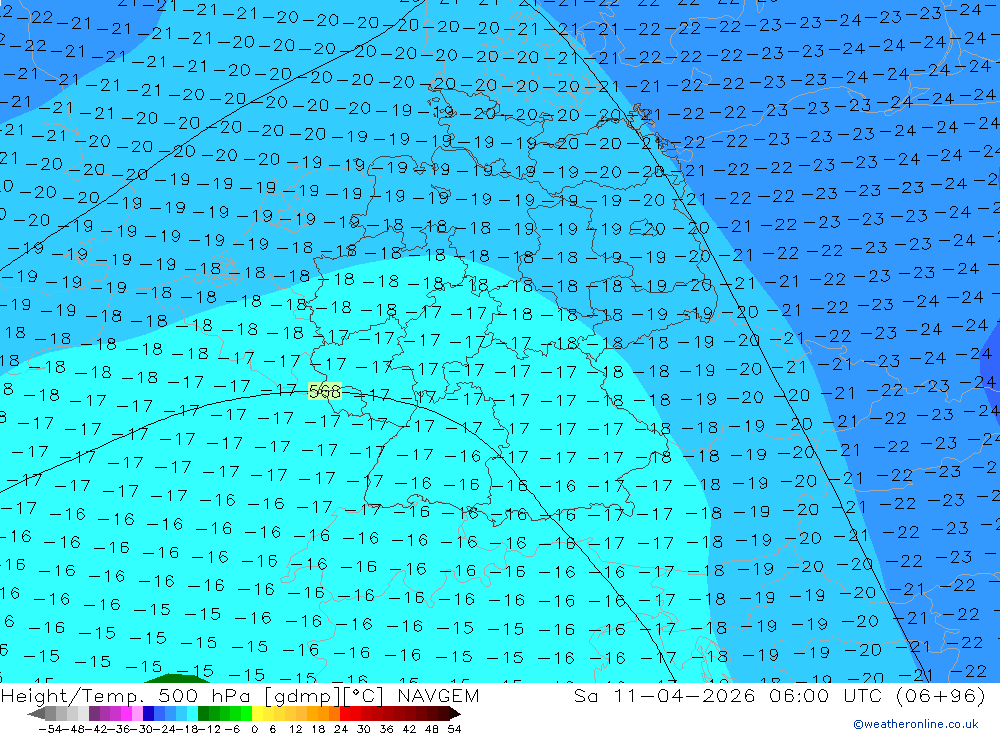The height and width of the screenshot is (733, 1000).
Task: Click the 24 label under the color scale
Action: pyautogui.click(x=341, y=729)
